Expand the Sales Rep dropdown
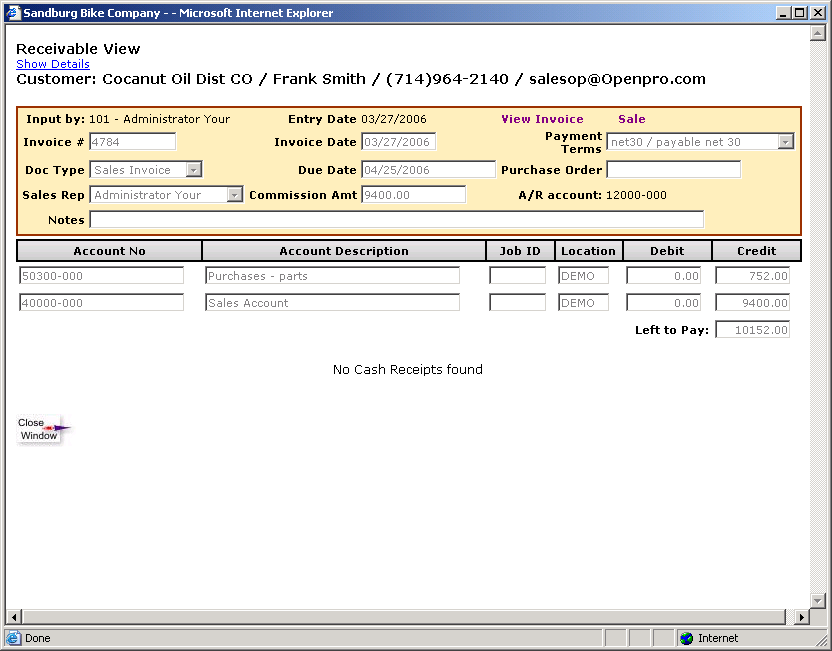 point(235,195)
